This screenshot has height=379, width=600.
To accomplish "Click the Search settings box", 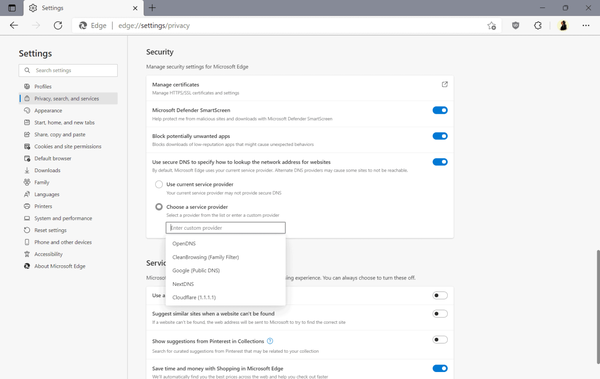I will coord(68,70).
